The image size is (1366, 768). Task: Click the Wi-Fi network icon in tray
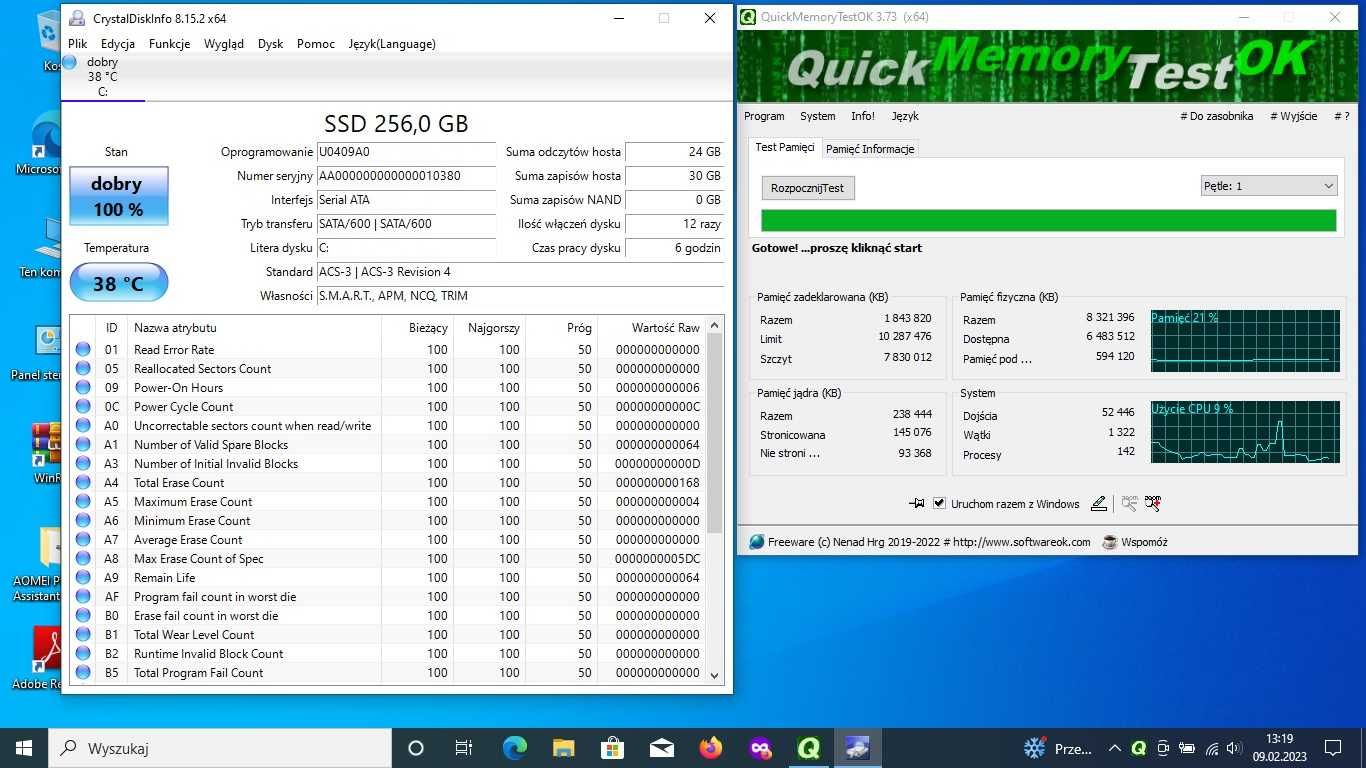(1211, 748)
